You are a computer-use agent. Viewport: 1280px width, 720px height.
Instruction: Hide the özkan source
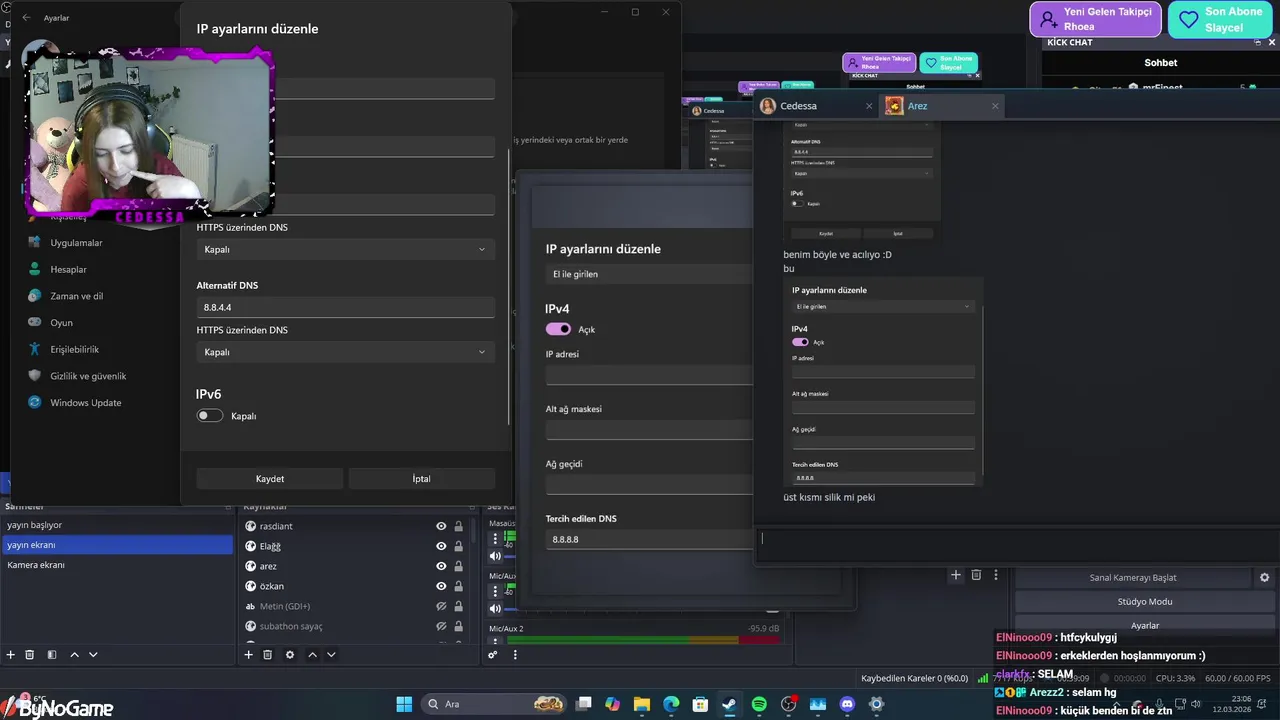pos(441,586)
